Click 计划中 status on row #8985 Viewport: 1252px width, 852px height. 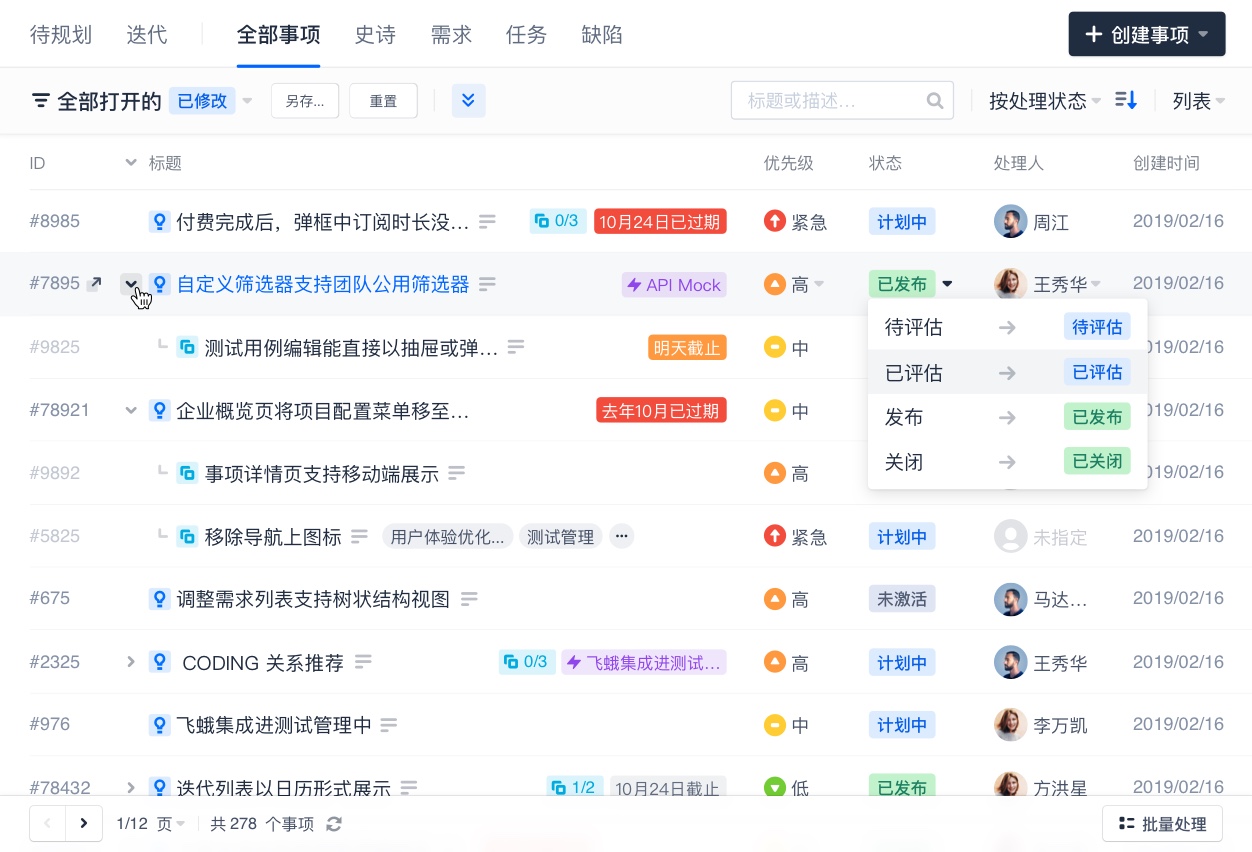click(902, 222)
